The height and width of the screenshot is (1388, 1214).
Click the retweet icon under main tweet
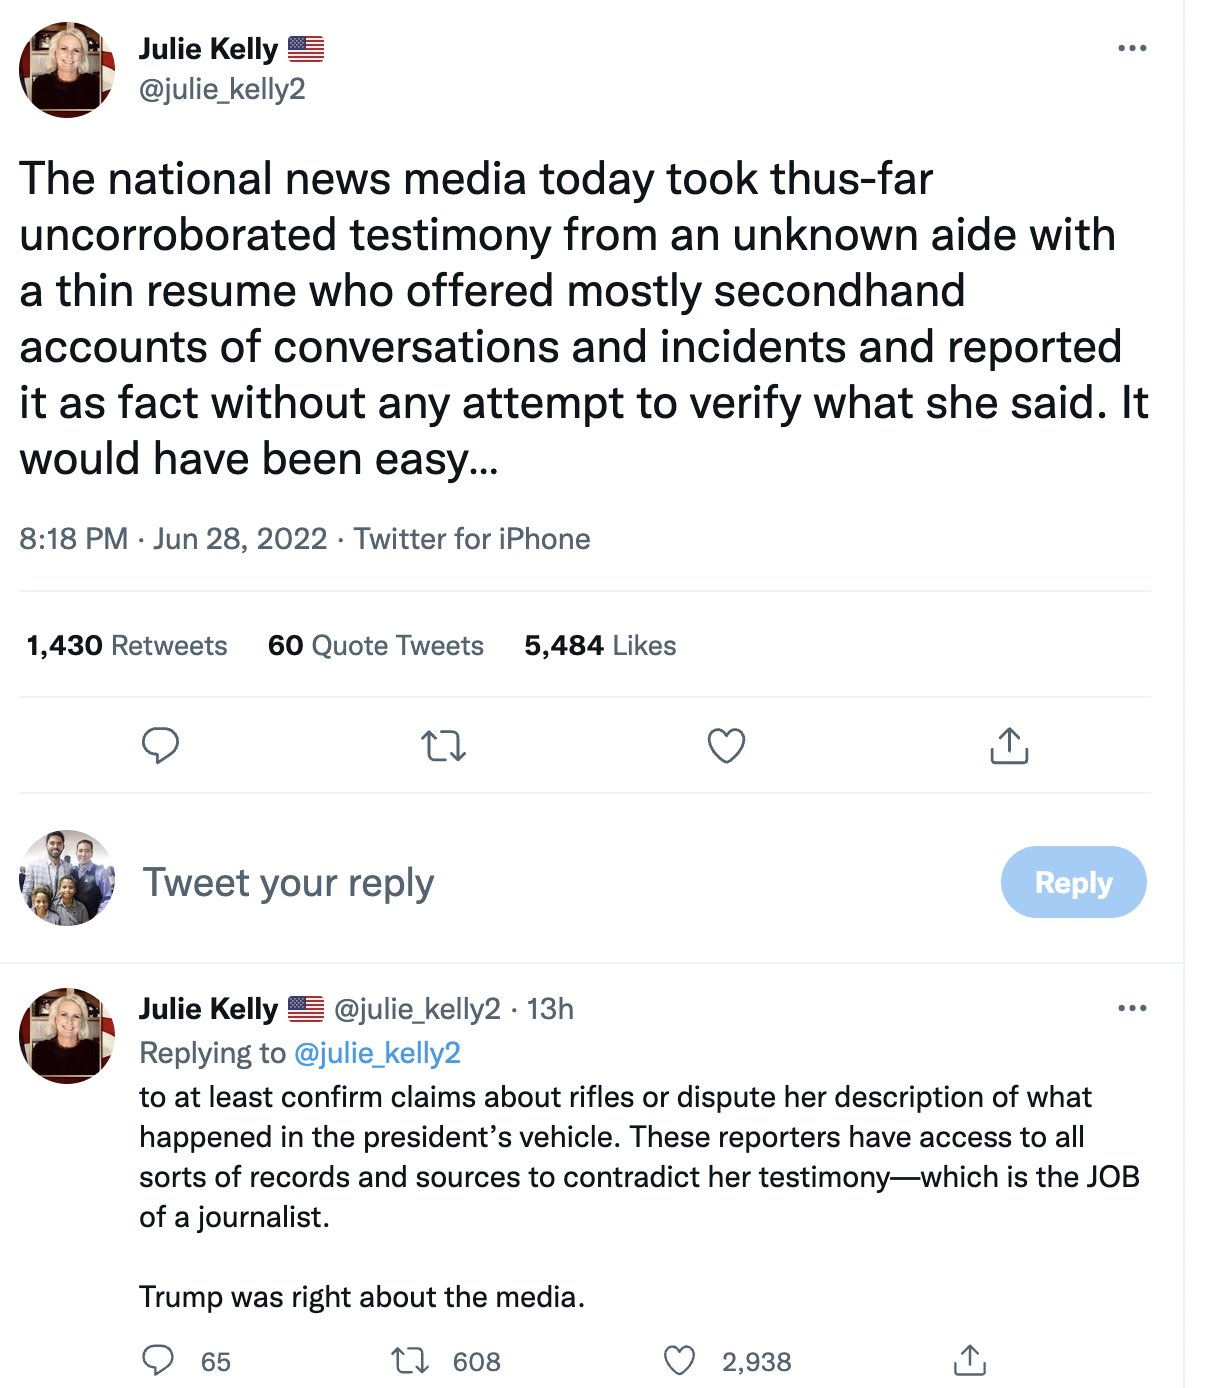443,746
